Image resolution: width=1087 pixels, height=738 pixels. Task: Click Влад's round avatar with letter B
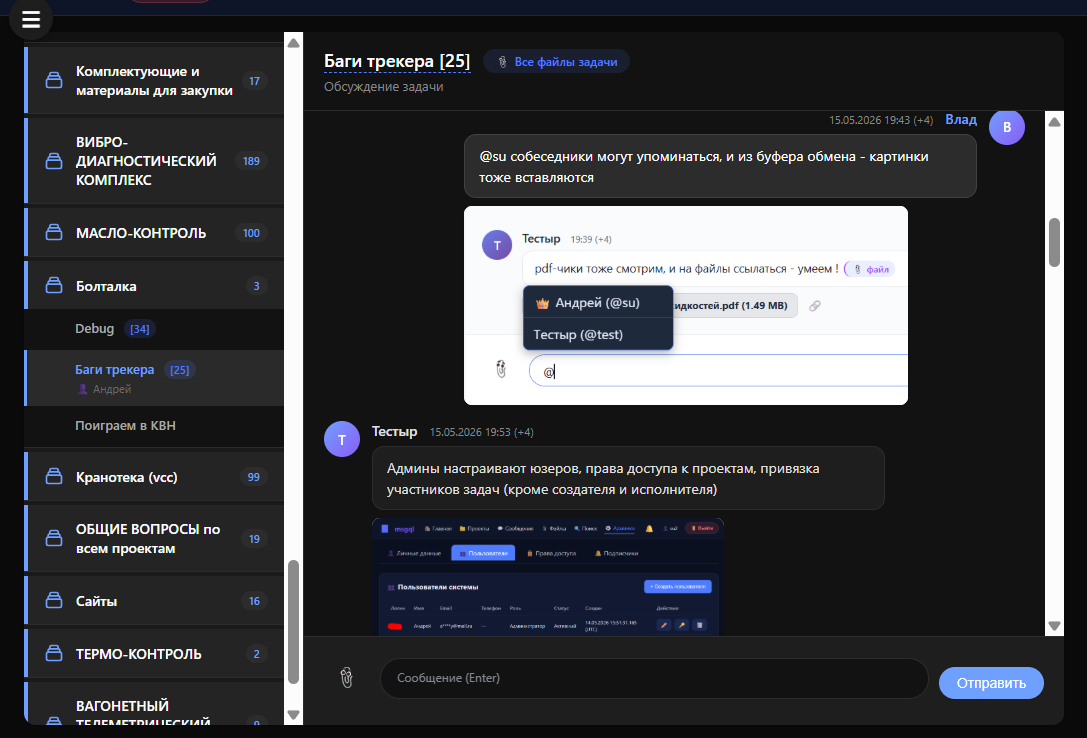[1007, 127]
